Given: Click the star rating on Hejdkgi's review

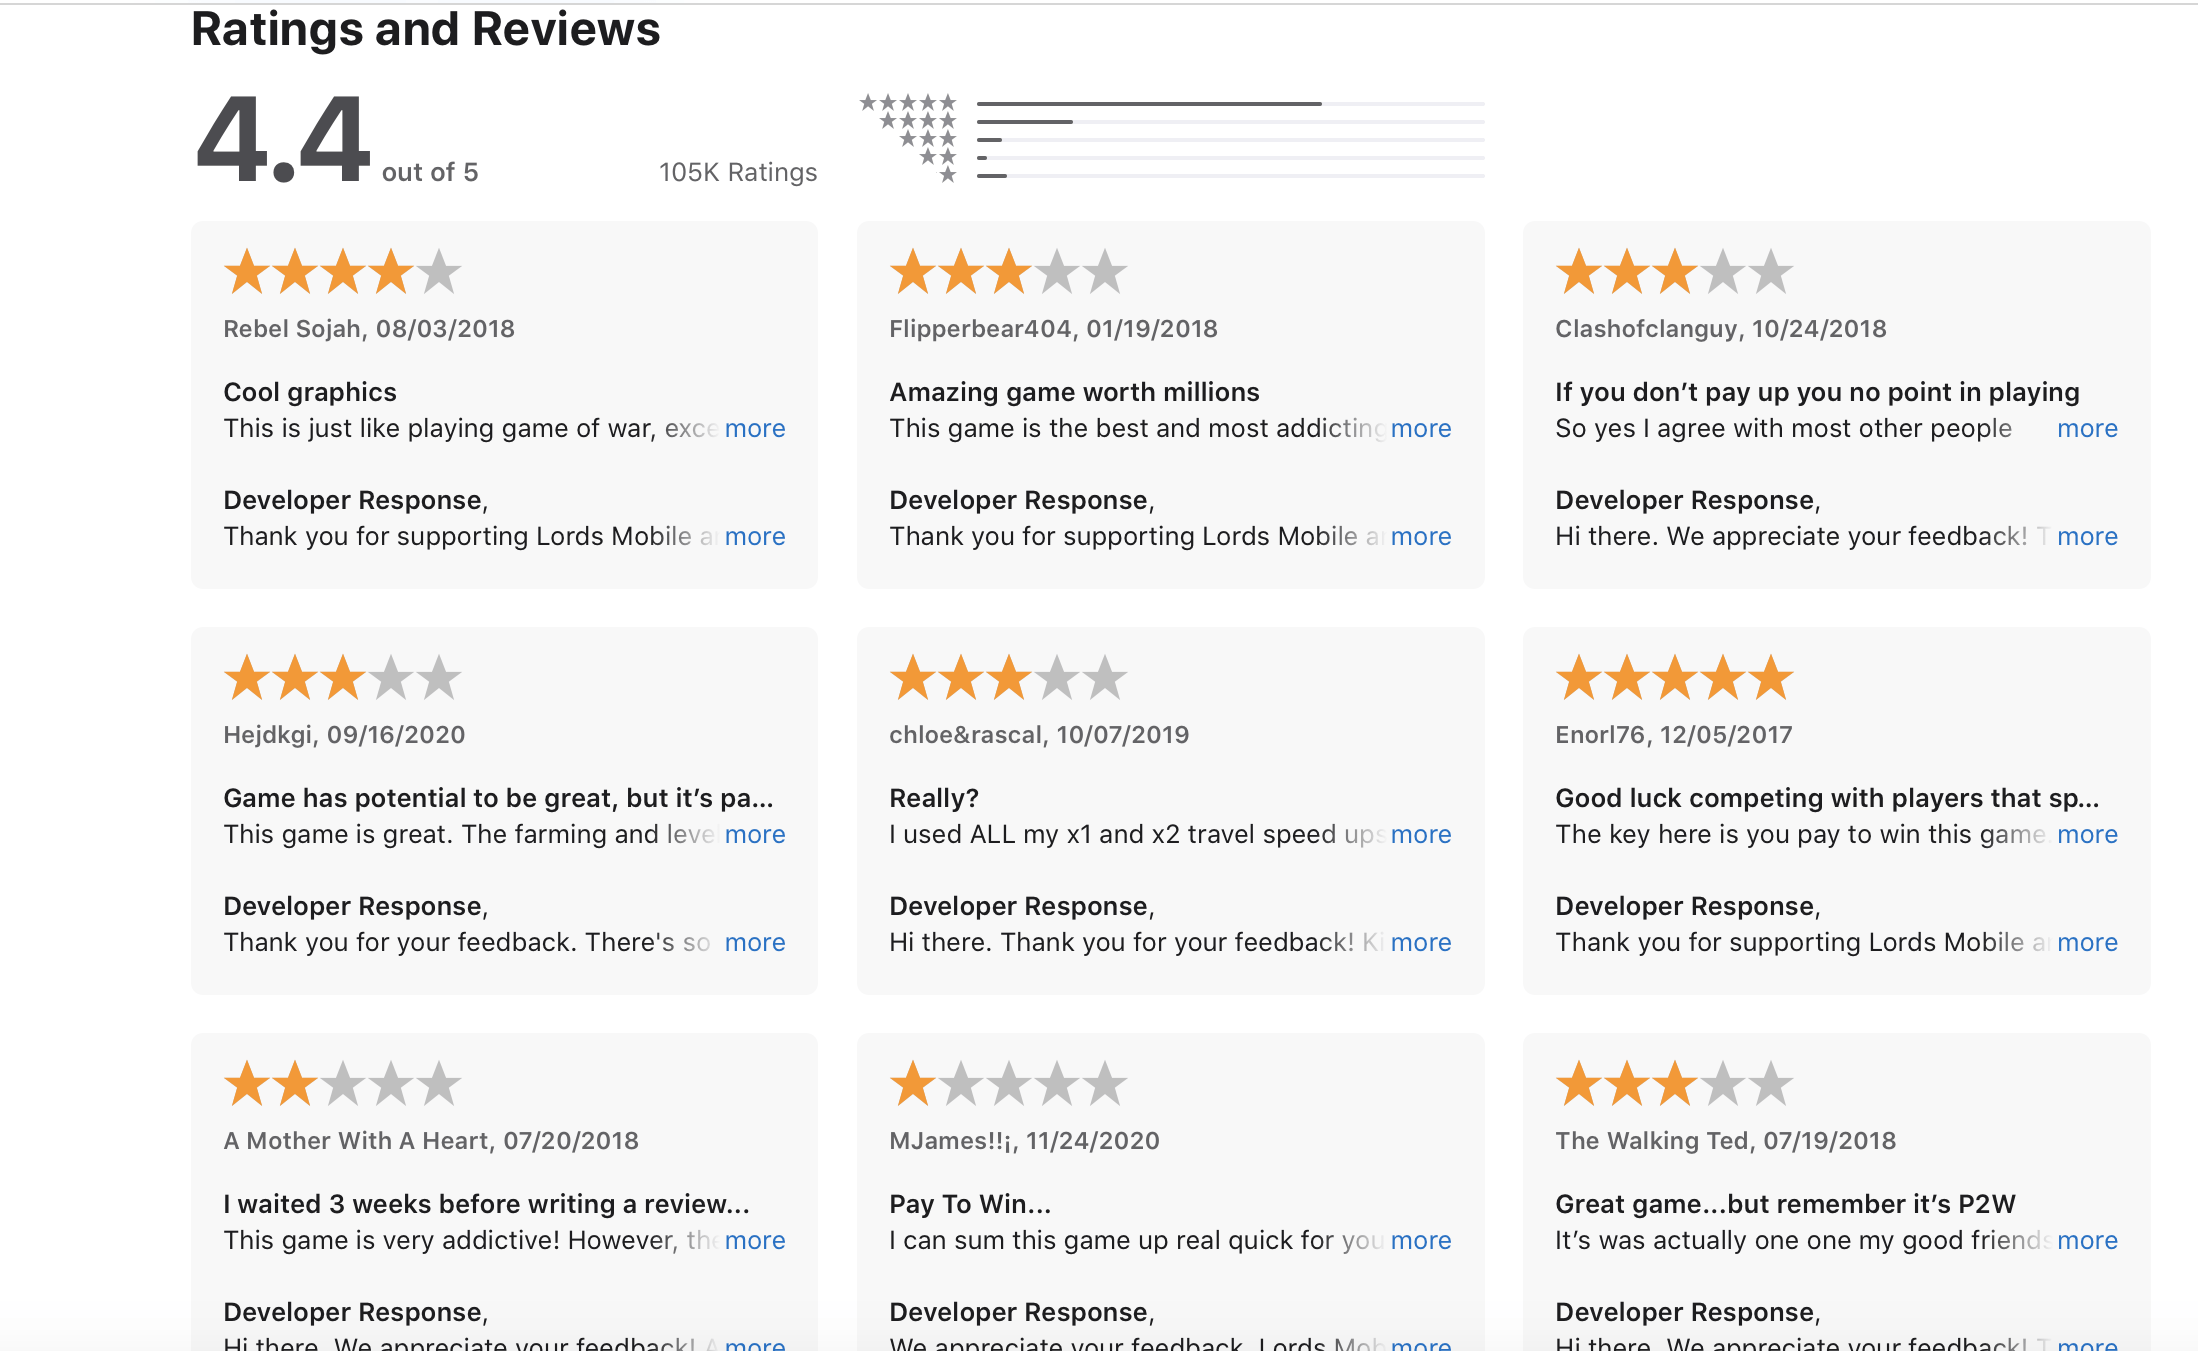Looking at the screenshot, I should [x=342, y=678].
